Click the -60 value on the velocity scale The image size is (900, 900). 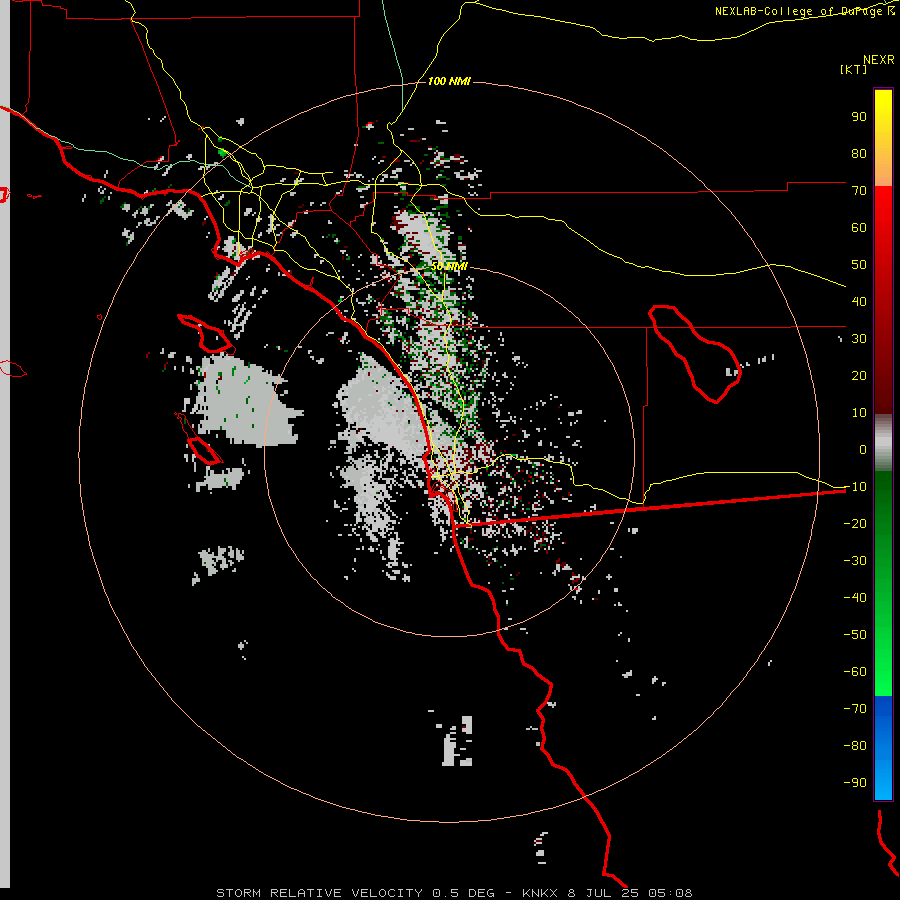[x=855, y=672]
